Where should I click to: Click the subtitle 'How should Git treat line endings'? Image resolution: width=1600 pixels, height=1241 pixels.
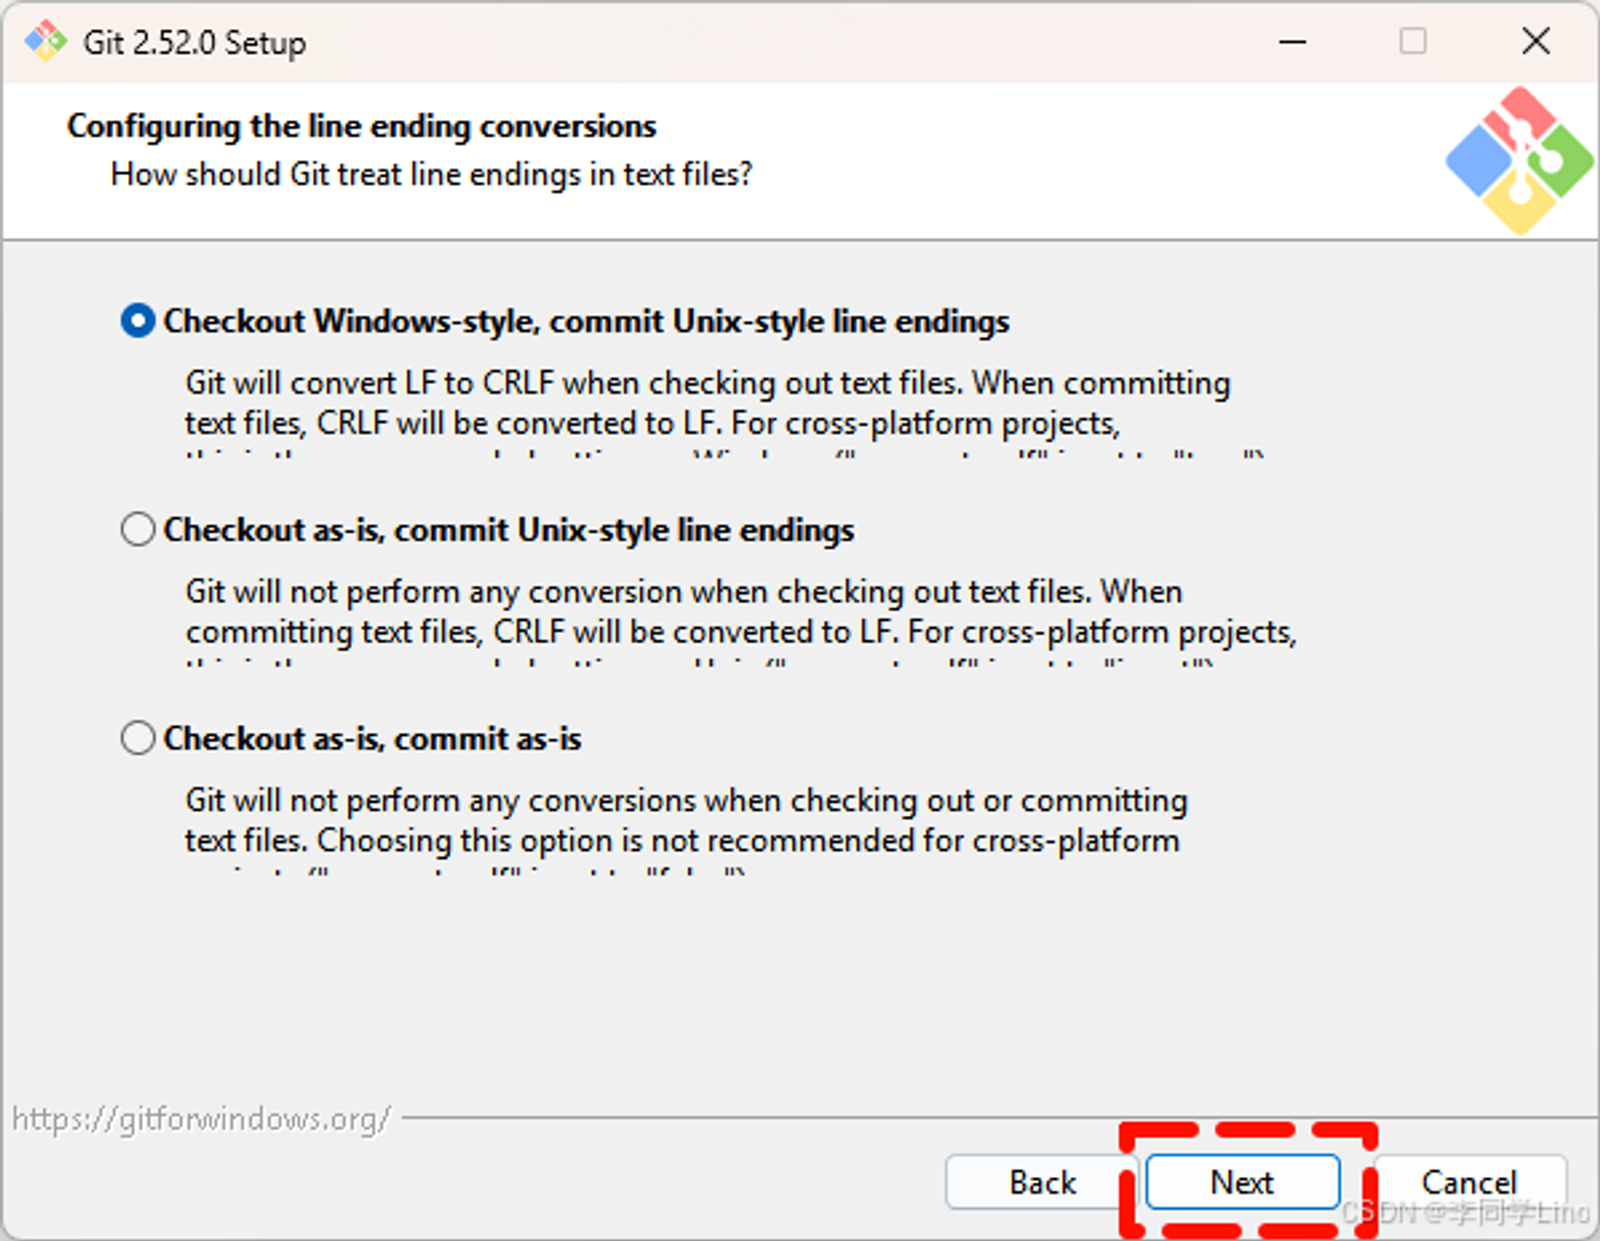point(431,174)
